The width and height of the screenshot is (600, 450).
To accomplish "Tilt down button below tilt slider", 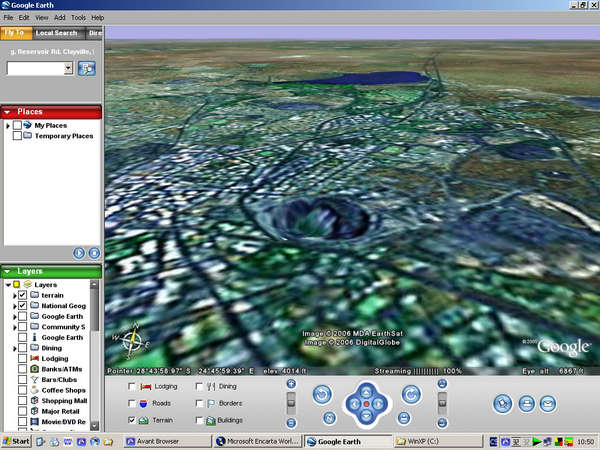I will [442, 423].
